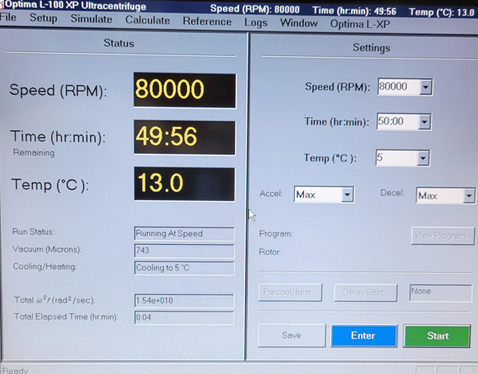Click the blue Enter button
The height and width of the screenshot is (374, 478).
point(364,336)
